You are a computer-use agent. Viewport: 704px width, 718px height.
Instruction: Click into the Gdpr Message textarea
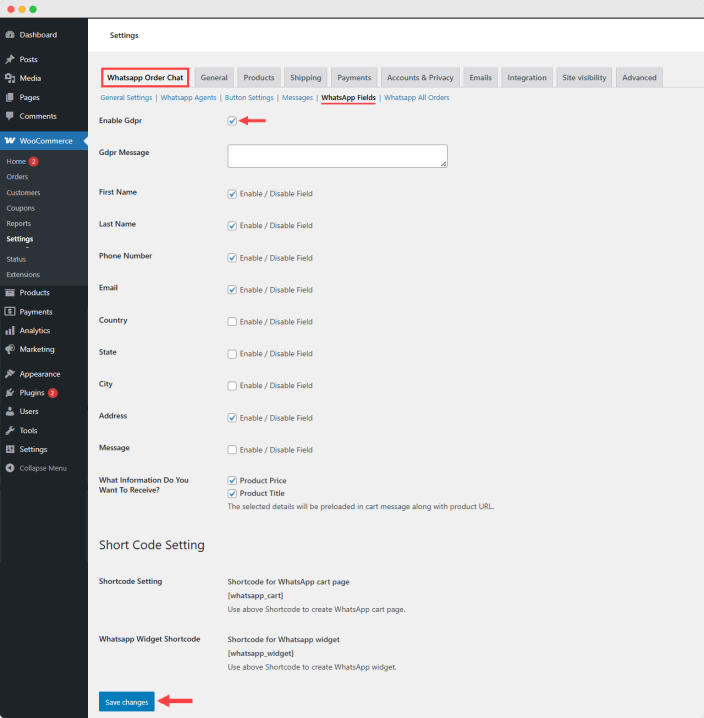(338, 156)
